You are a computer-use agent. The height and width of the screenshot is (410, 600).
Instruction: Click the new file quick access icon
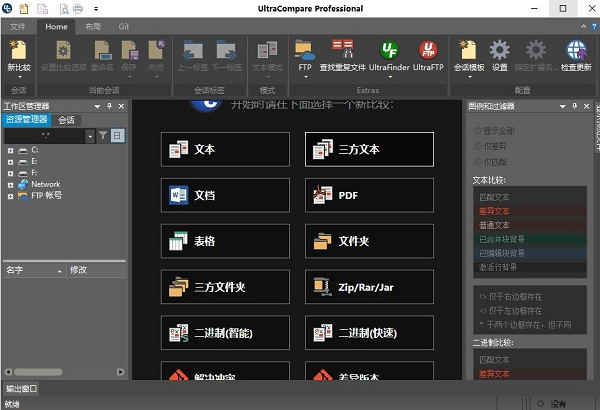coord(24,8)
